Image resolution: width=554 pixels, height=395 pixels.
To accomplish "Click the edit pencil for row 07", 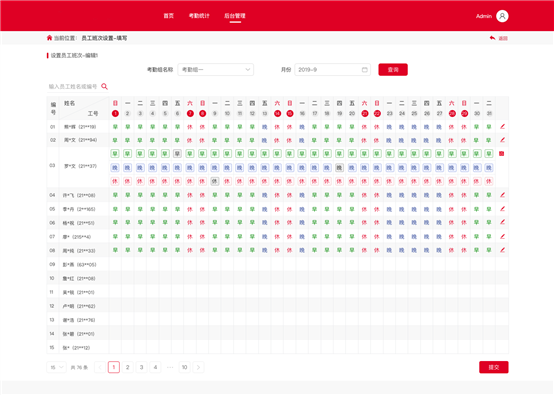I will (x=502, y=236).
